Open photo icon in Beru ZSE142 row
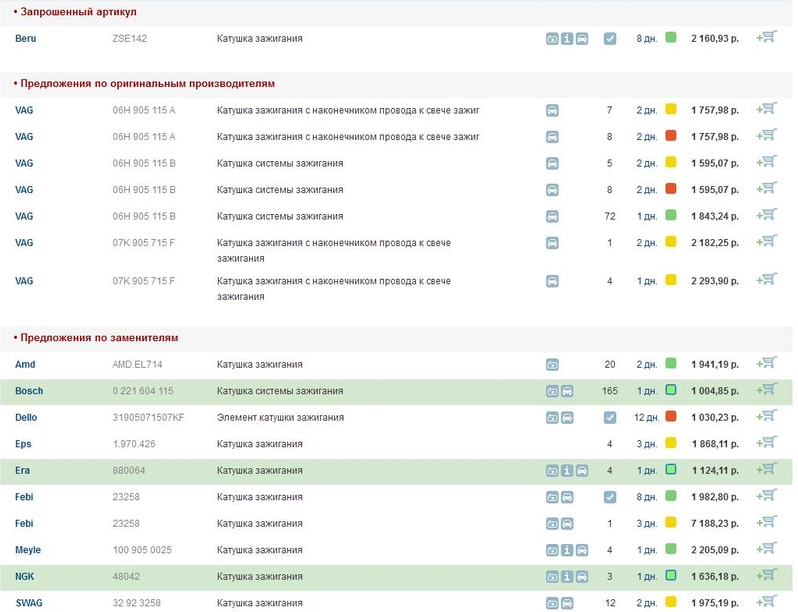The image size is (798, 612). click(x=552, y=39)
